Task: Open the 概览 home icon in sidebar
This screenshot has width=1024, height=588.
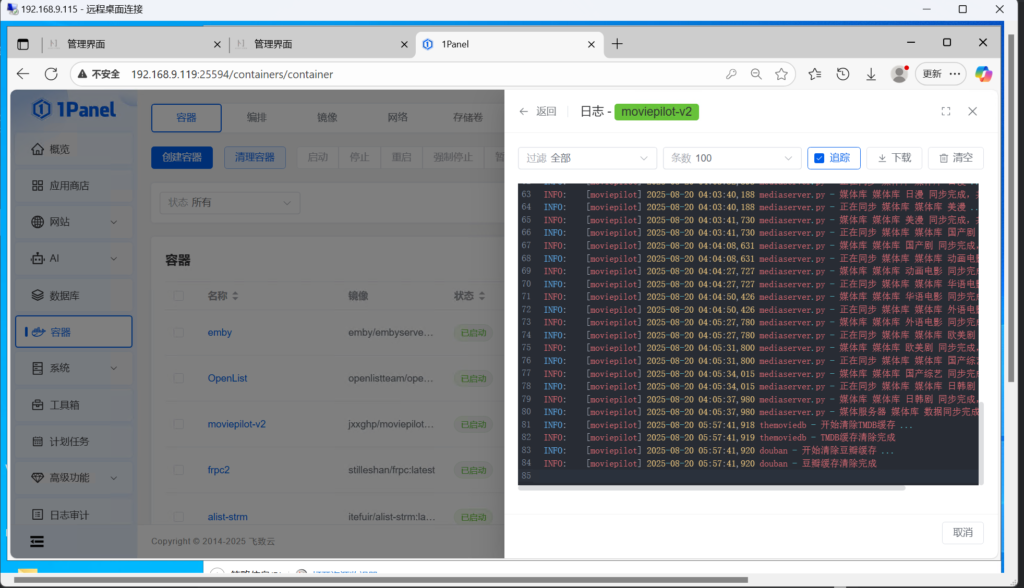Action: 37,149
